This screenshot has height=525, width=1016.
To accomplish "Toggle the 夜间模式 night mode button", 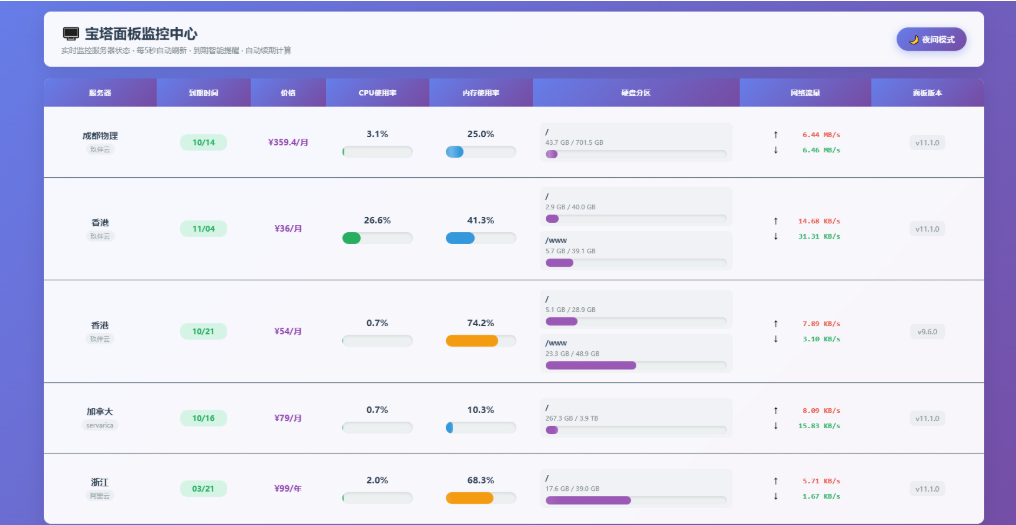I will pos(931,39).
